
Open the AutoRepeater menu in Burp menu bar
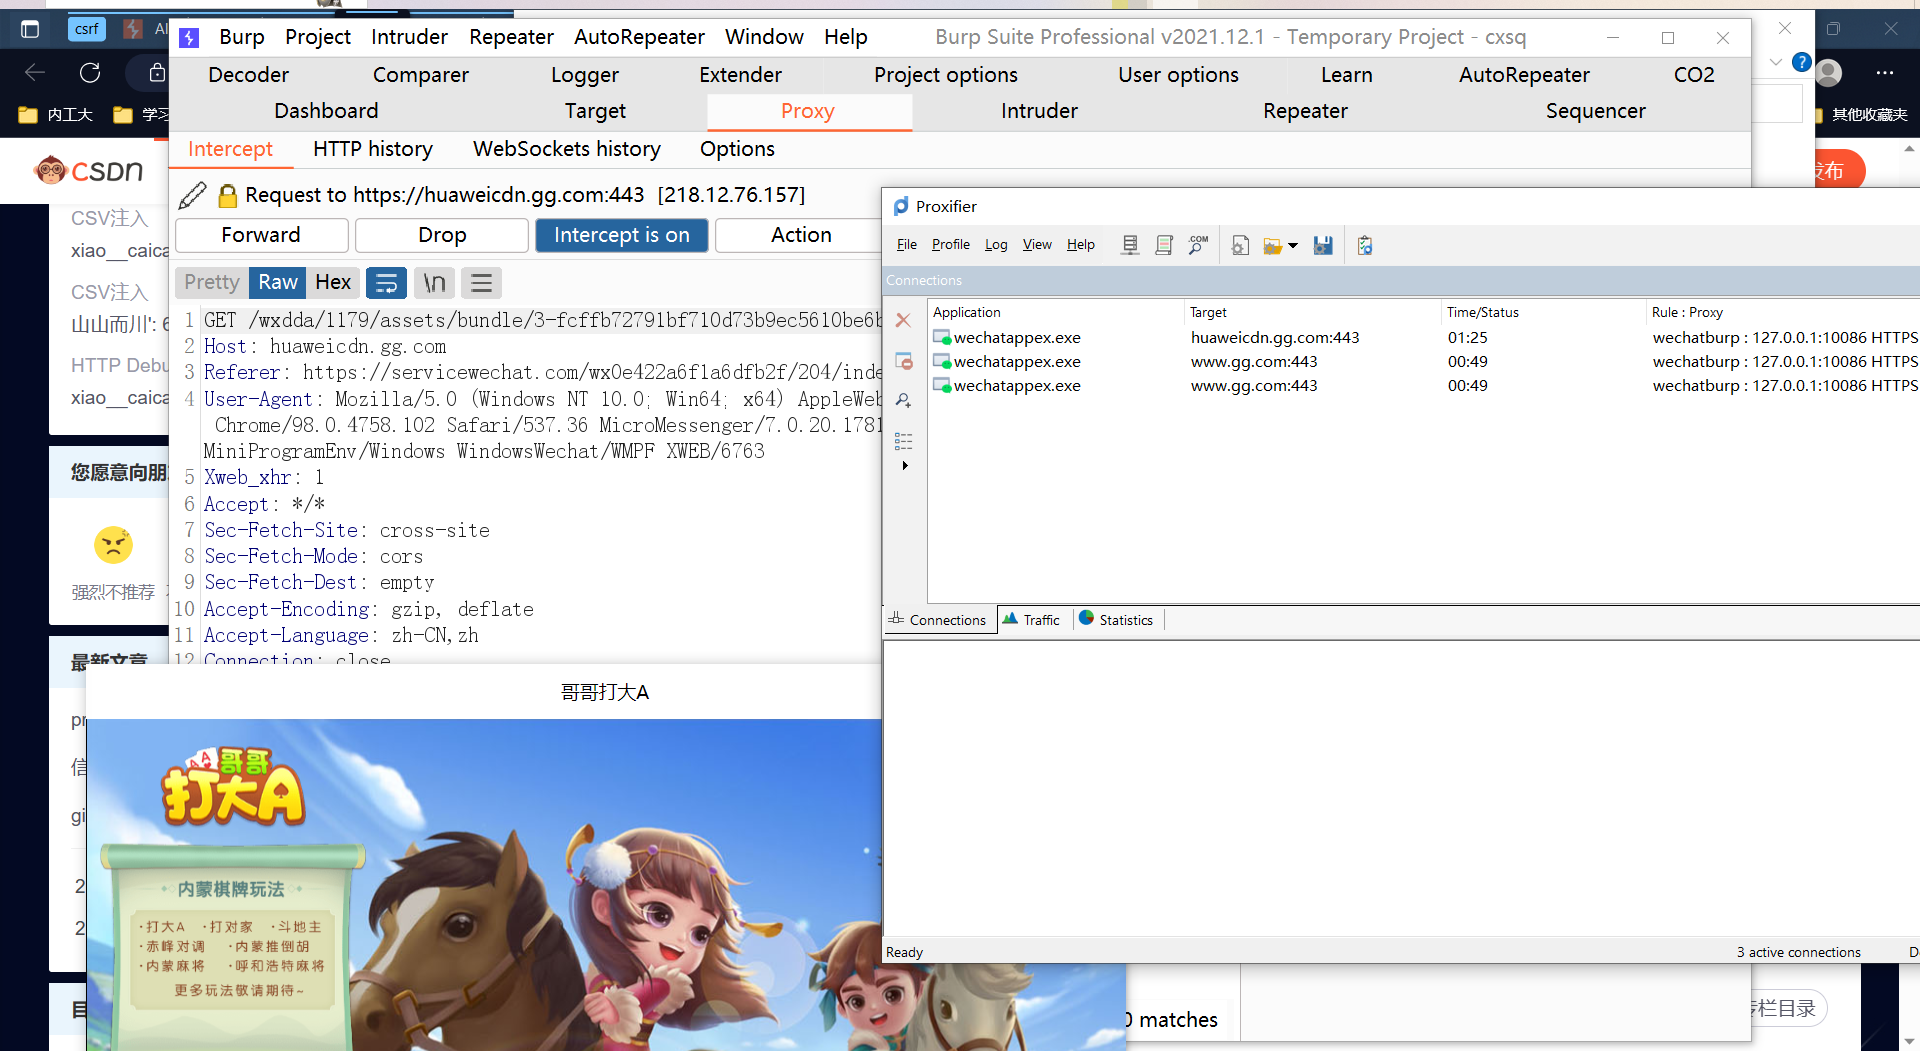(639, 37)
